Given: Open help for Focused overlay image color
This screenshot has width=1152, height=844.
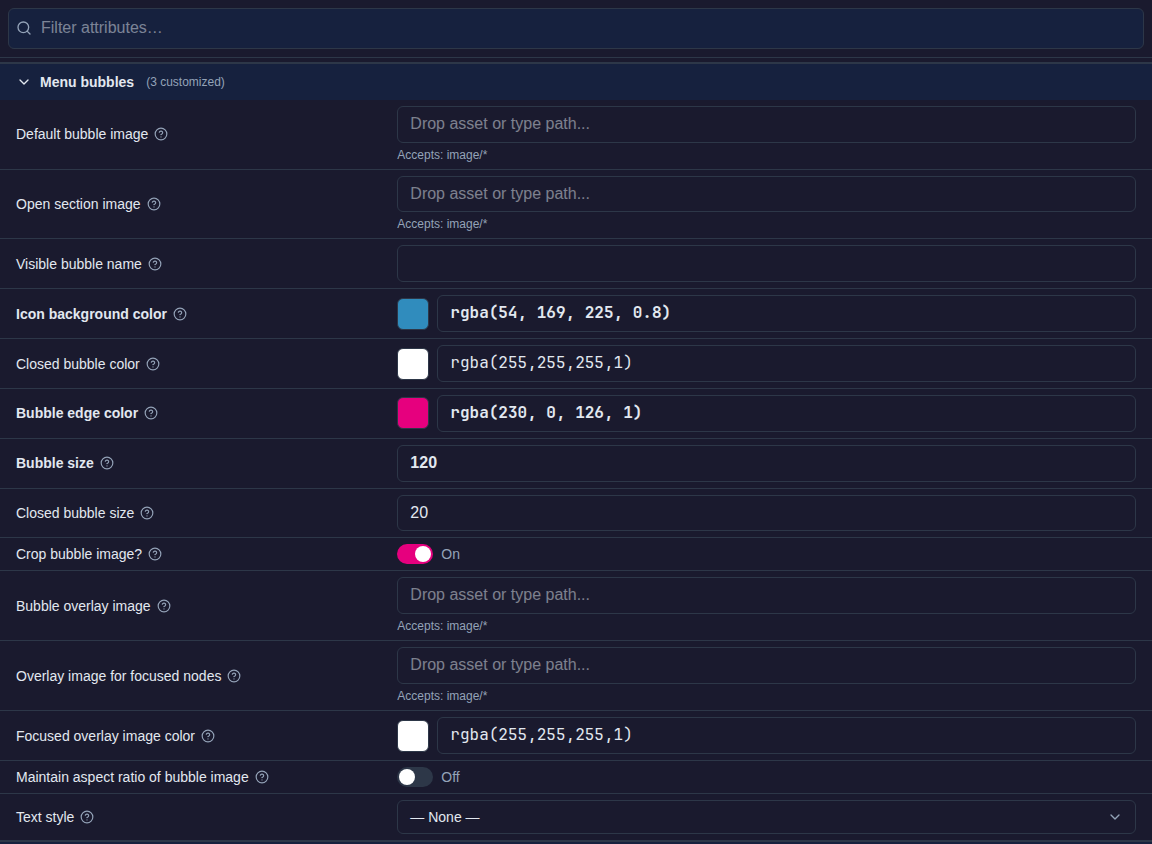Looking at the screenshot, I should pos(208,737).
